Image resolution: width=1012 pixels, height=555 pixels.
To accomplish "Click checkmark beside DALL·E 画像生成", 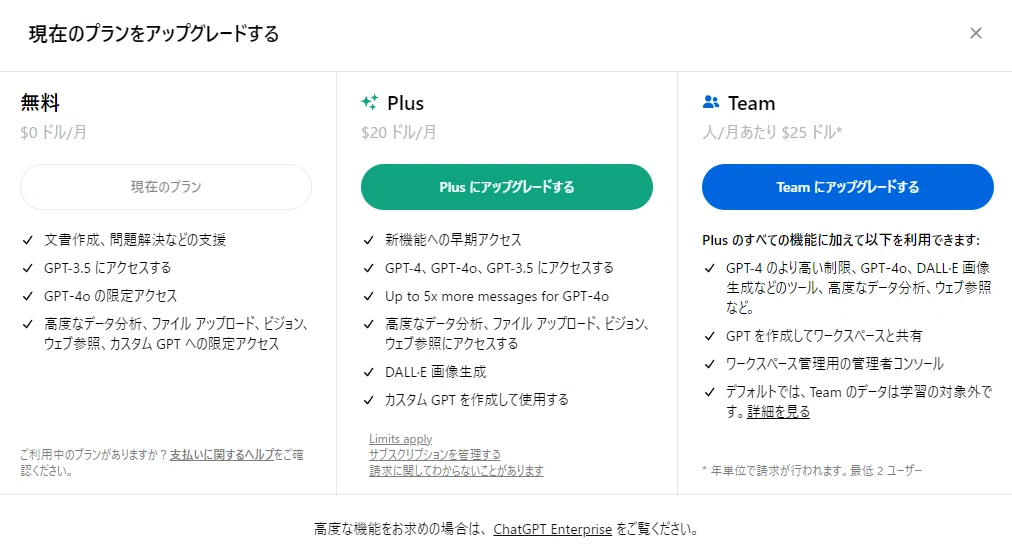I will (x=369, y=372).
